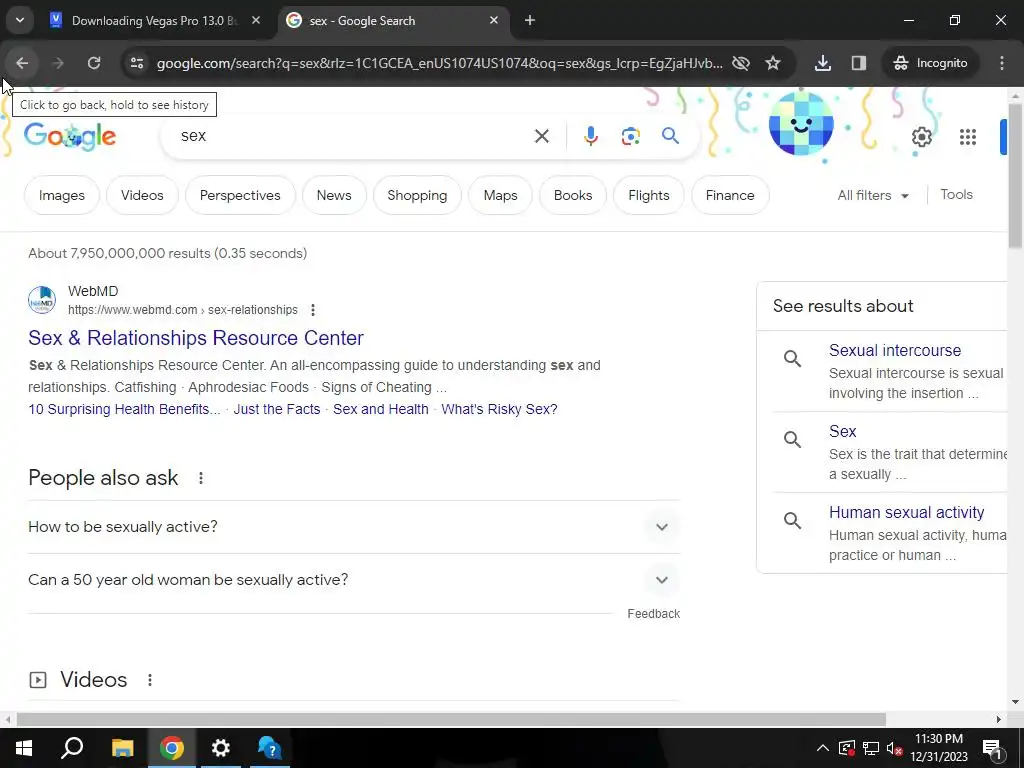Reload the page with the refresh icon

94,63
